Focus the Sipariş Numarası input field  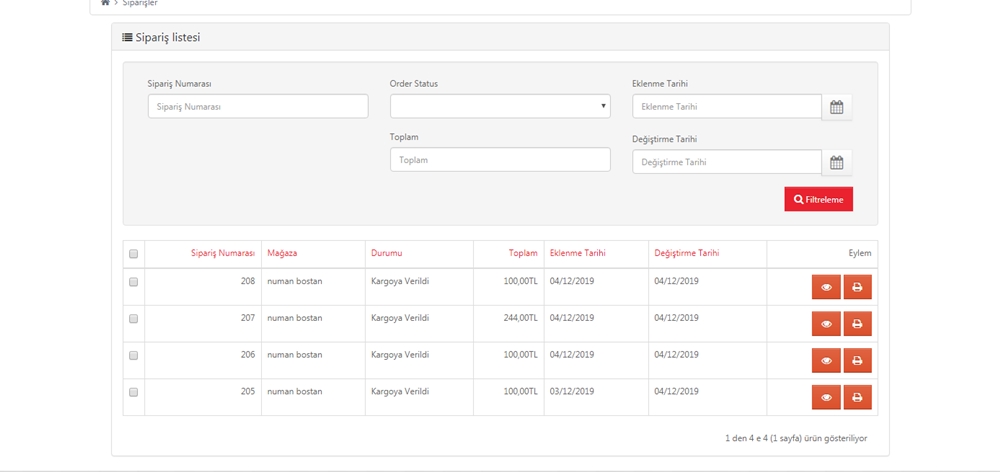pos(258,106)
